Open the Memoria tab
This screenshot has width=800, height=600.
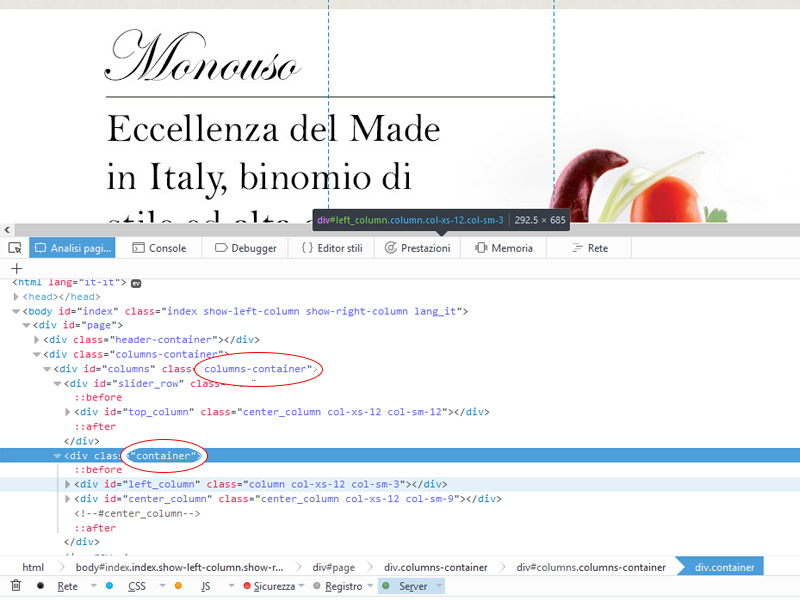504,248
